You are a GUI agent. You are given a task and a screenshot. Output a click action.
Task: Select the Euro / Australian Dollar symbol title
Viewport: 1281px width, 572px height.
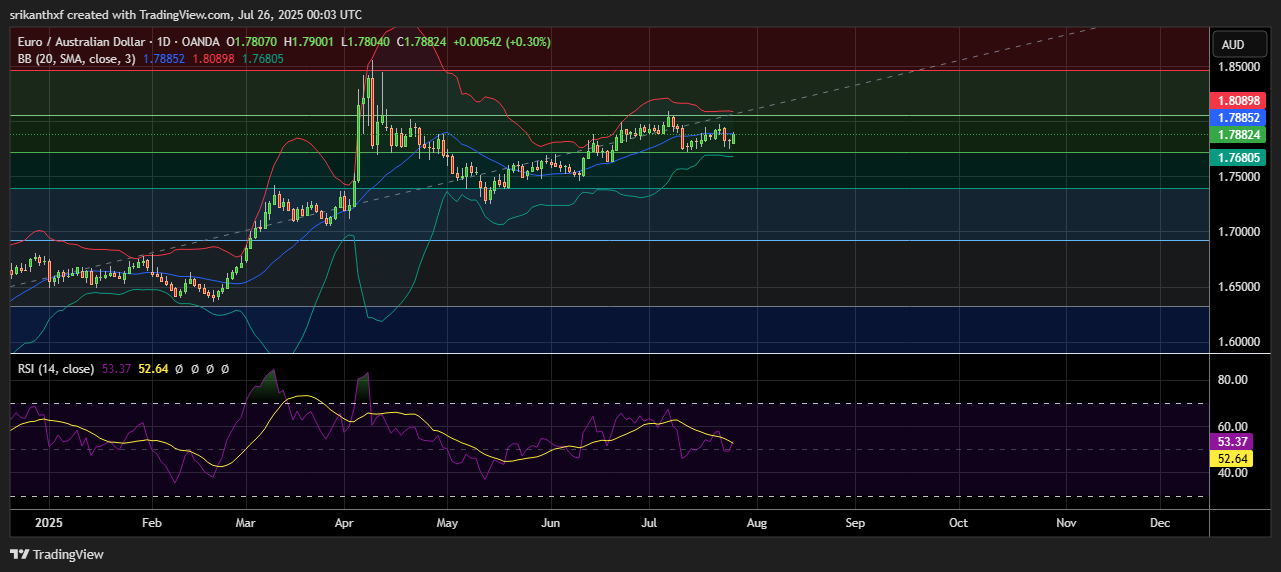point(84,42)
